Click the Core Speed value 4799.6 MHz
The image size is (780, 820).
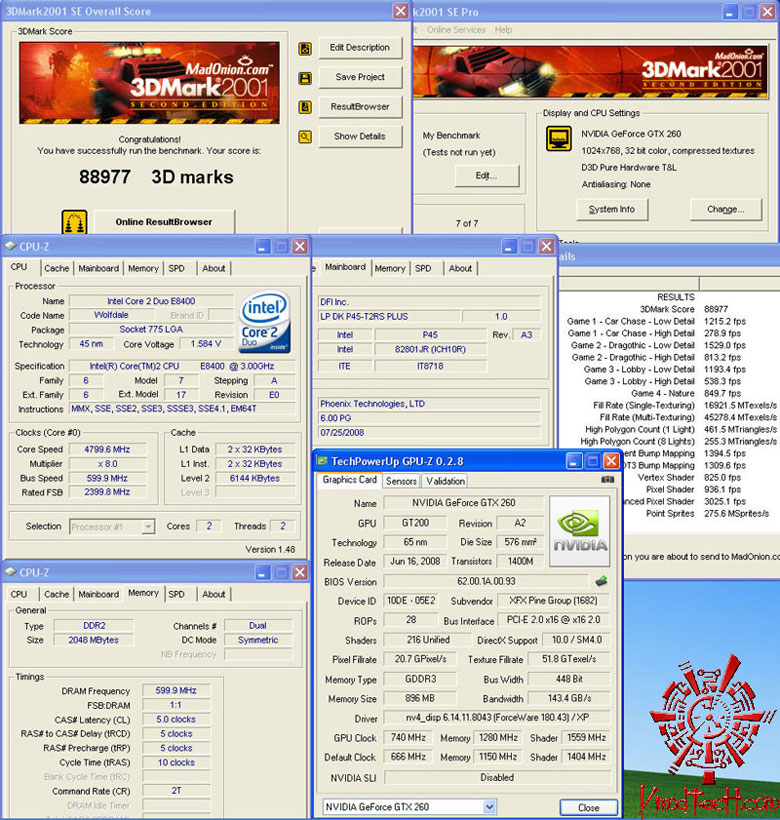click(x=107, y=450)
